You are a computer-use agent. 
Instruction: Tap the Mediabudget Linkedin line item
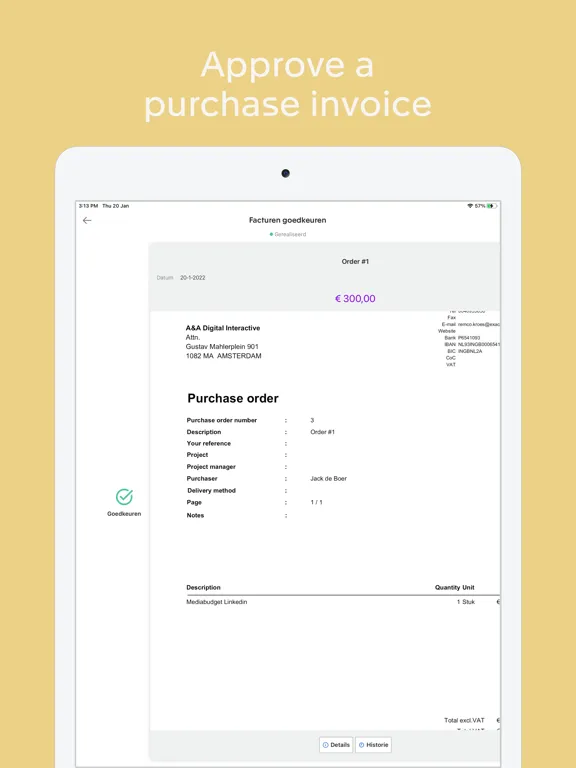pyautogui.click(x=216, y=602)
